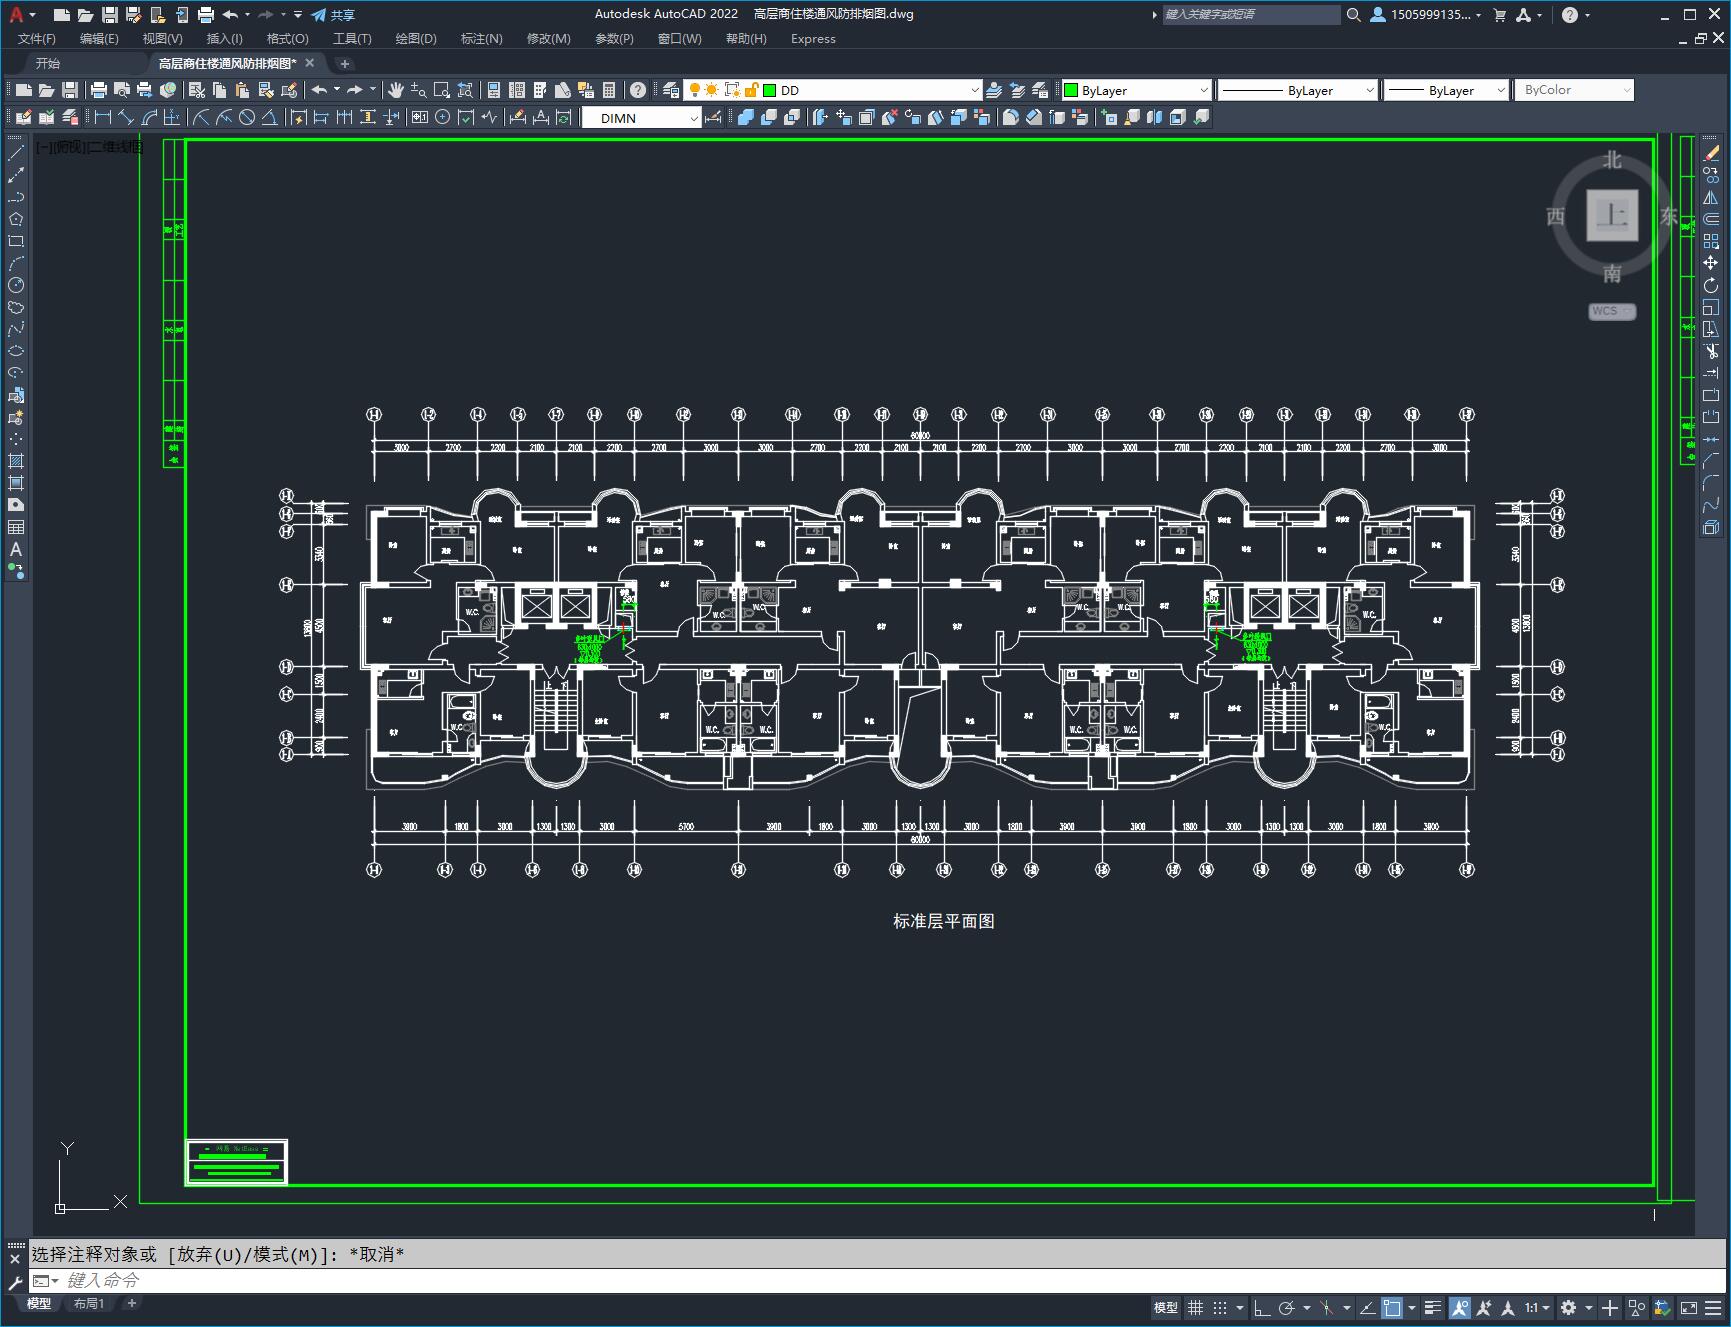Toggle Clean Screen in status bar
Image resolution: width=1731 pixels, height=1327 pixels.
(1688, 1307)
